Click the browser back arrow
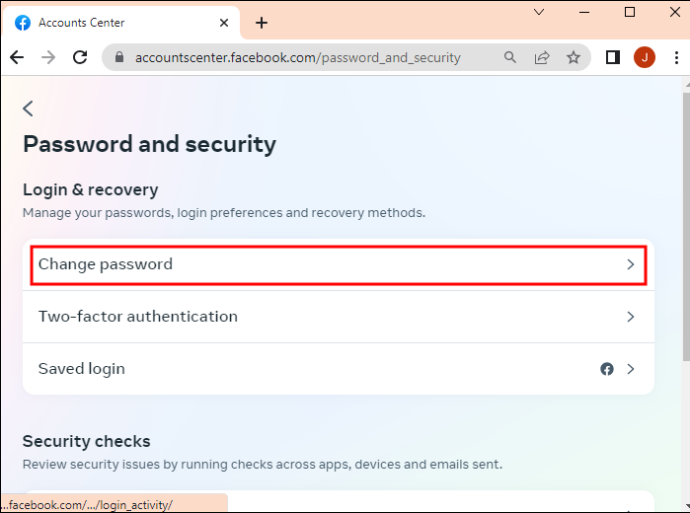The image size is (690, 513). click(x=17, y=57)
